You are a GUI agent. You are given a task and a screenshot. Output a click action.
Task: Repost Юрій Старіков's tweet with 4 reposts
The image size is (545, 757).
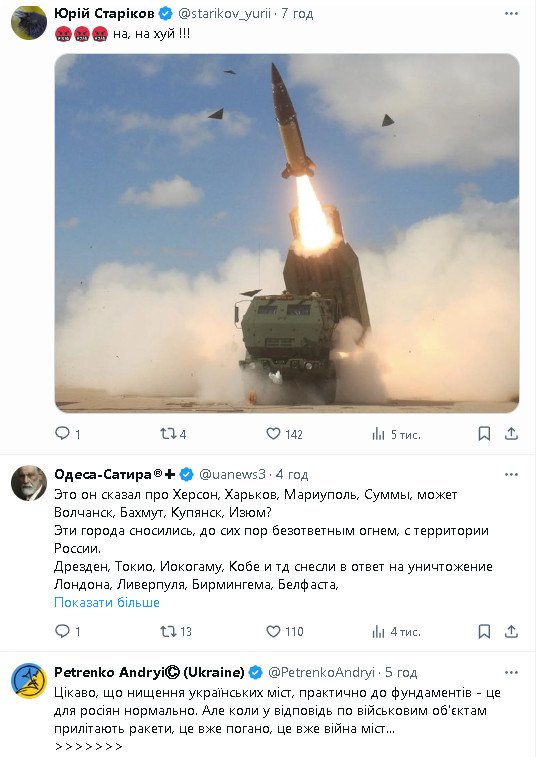tap(173, 434)
